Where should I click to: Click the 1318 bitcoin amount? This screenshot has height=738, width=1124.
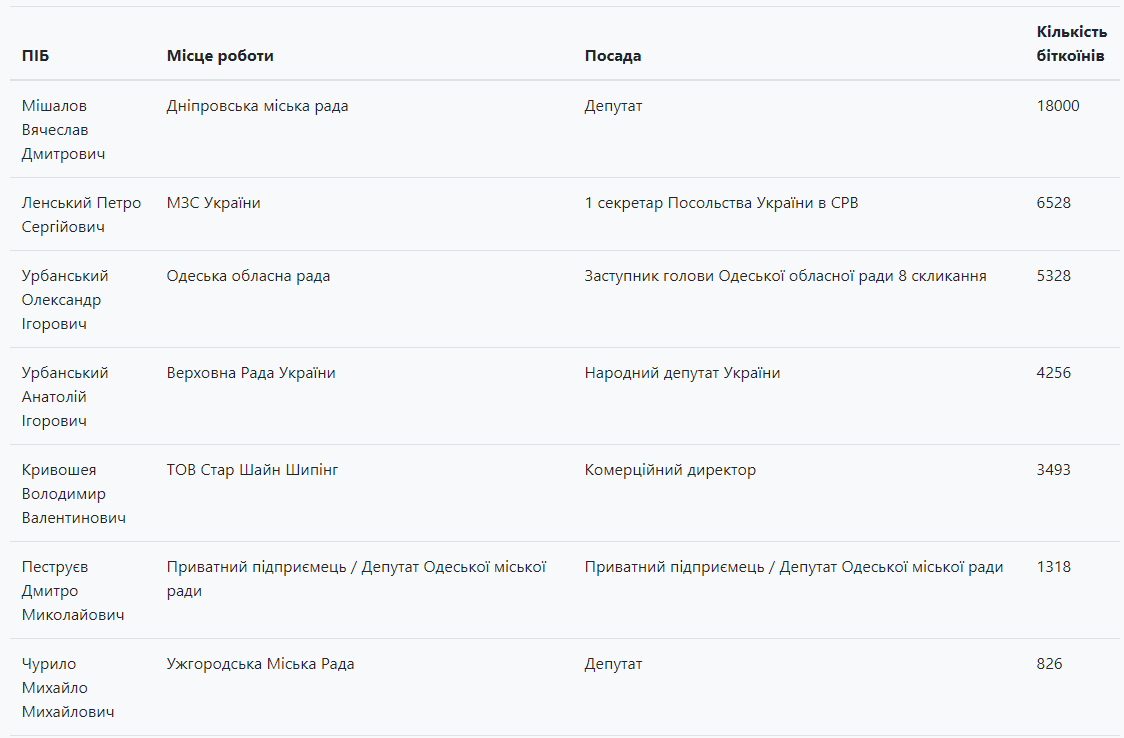(1054, 567)
